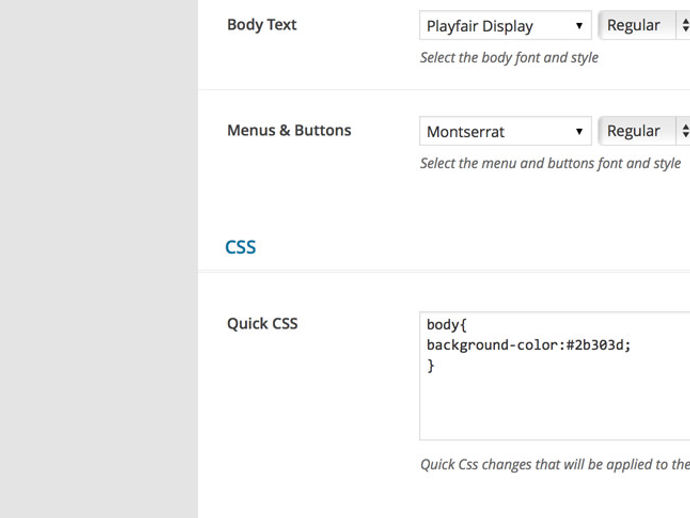The width and height of the screenshot is (690, 518).
Task: Place cursor on the background-color line
Action: click(529, 345)
